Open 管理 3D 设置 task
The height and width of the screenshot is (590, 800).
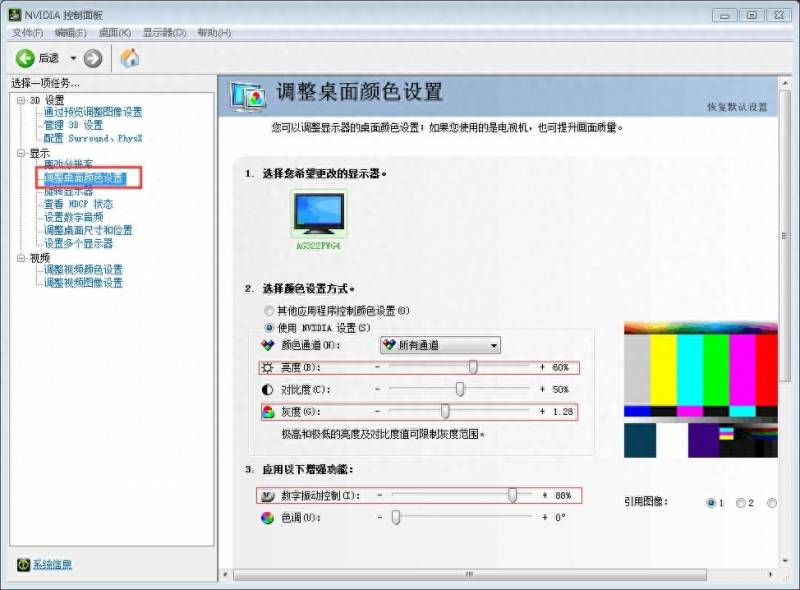click(x=73, y=125)
